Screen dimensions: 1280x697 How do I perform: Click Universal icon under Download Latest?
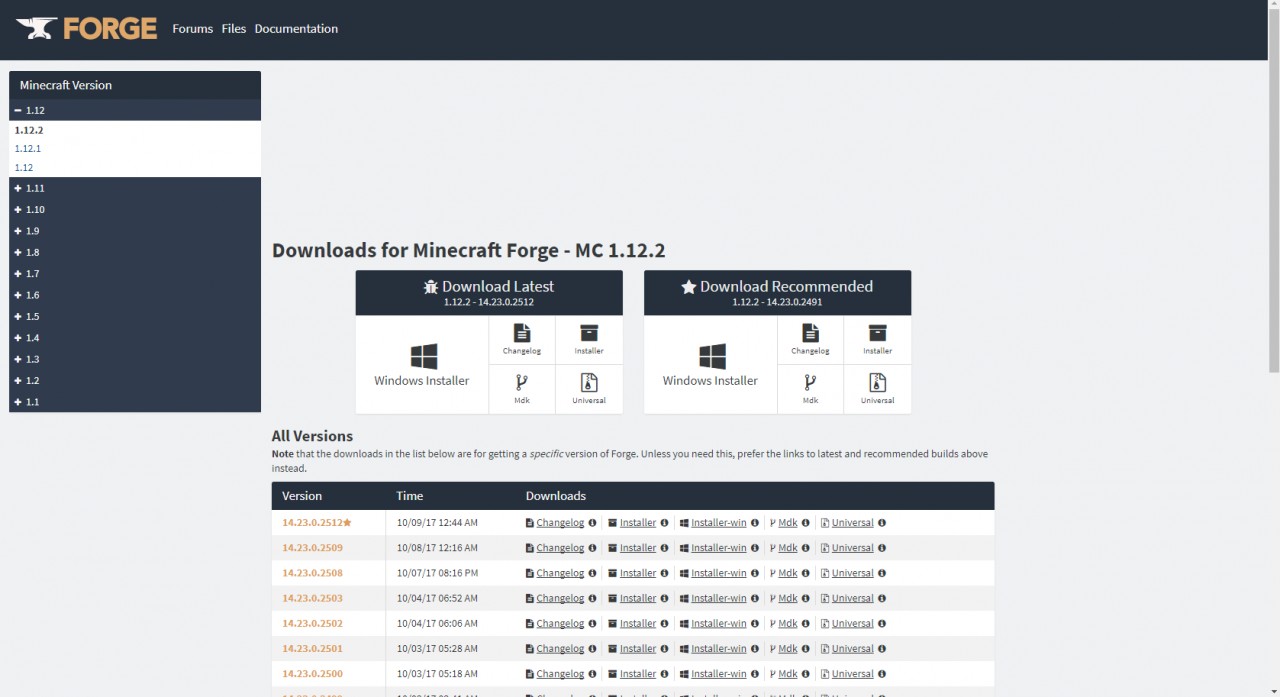[x=589, y=389]
